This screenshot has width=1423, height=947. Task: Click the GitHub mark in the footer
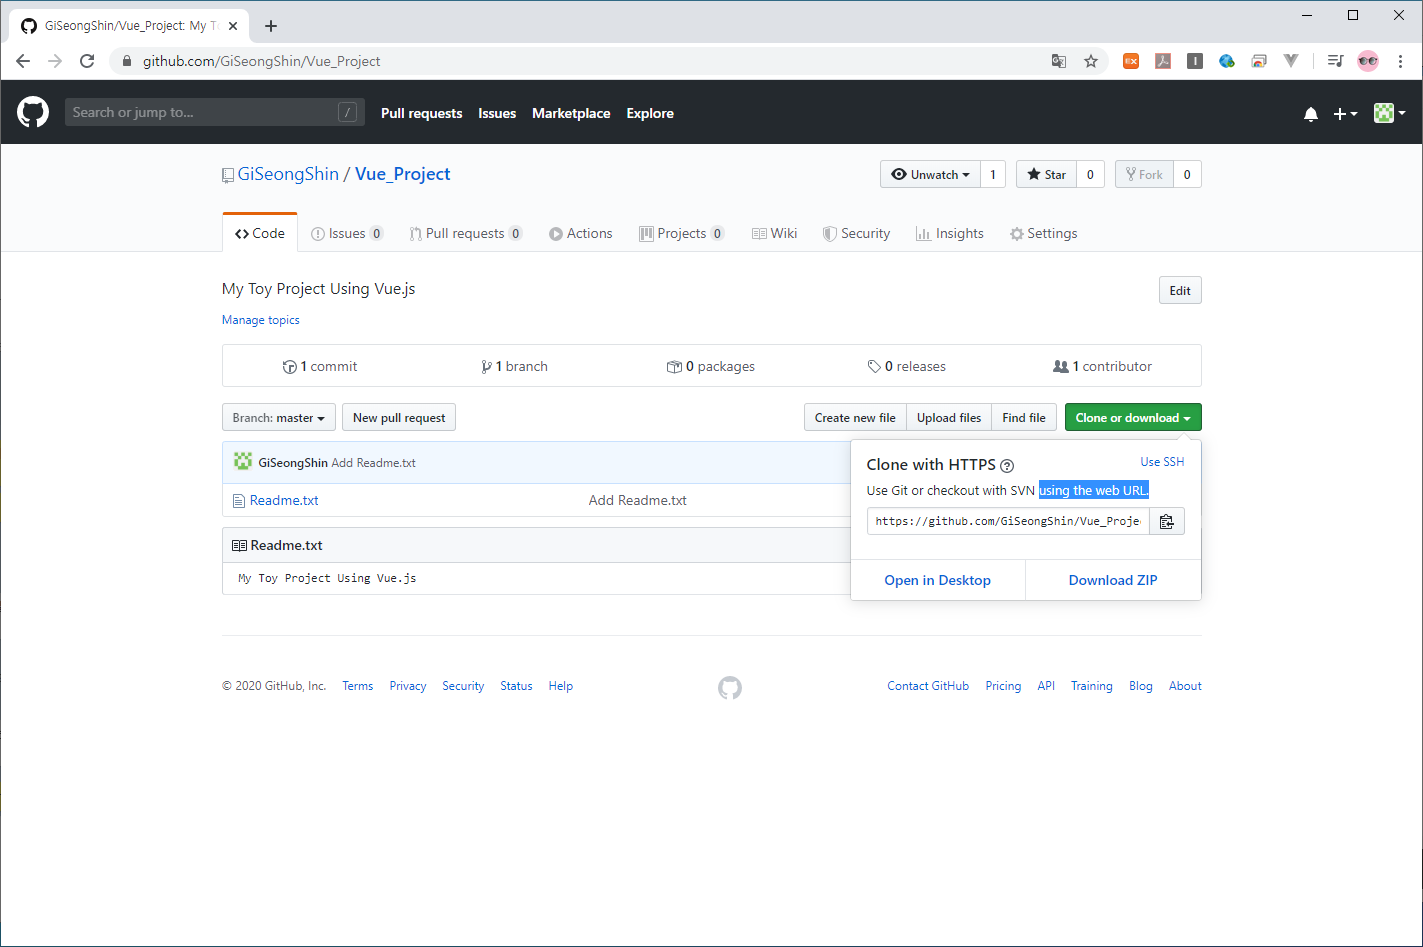tap(730, 687)
